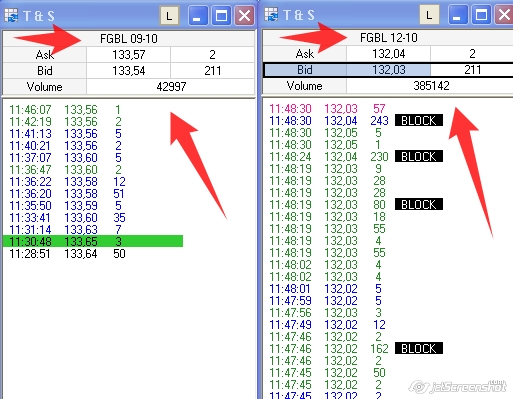
Task: Click Volume value 42997
Action: (171, 87)
